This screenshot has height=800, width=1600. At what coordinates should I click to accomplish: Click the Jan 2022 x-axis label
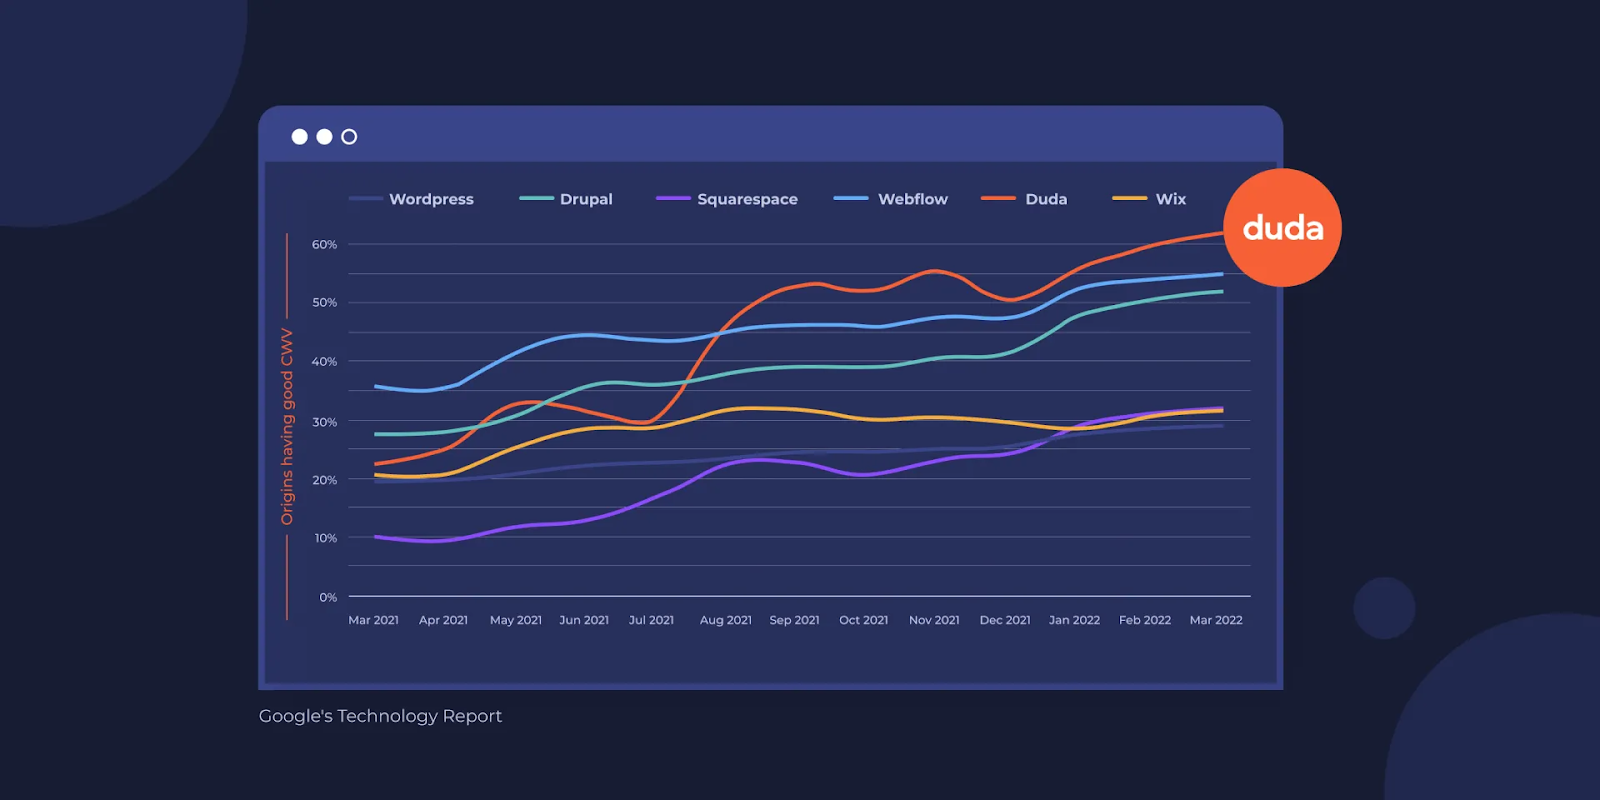tap(1074, 620)
